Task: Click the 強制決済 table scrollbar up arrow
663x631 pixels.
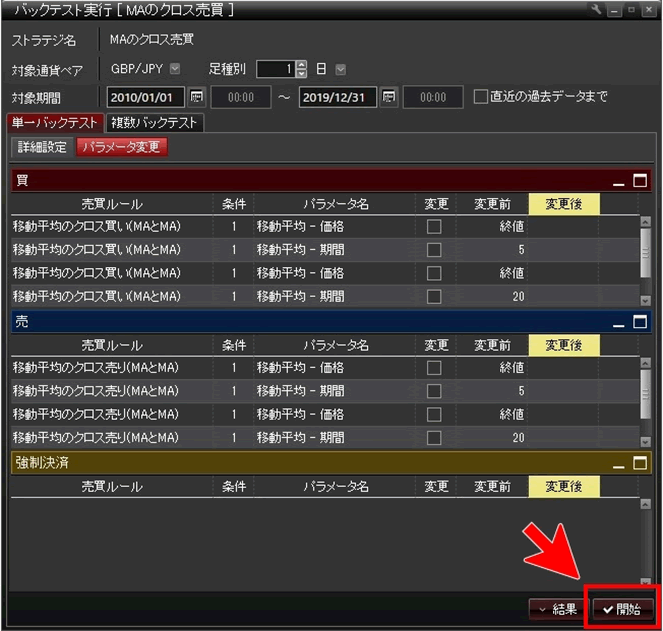Action: coord(645,504)
